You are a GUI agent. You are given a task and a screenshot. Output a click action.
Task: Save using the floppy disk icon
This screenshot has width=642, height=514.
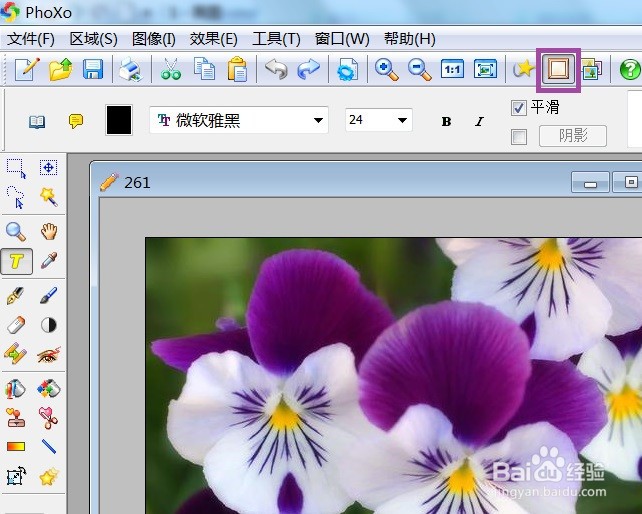pos(93,69)
